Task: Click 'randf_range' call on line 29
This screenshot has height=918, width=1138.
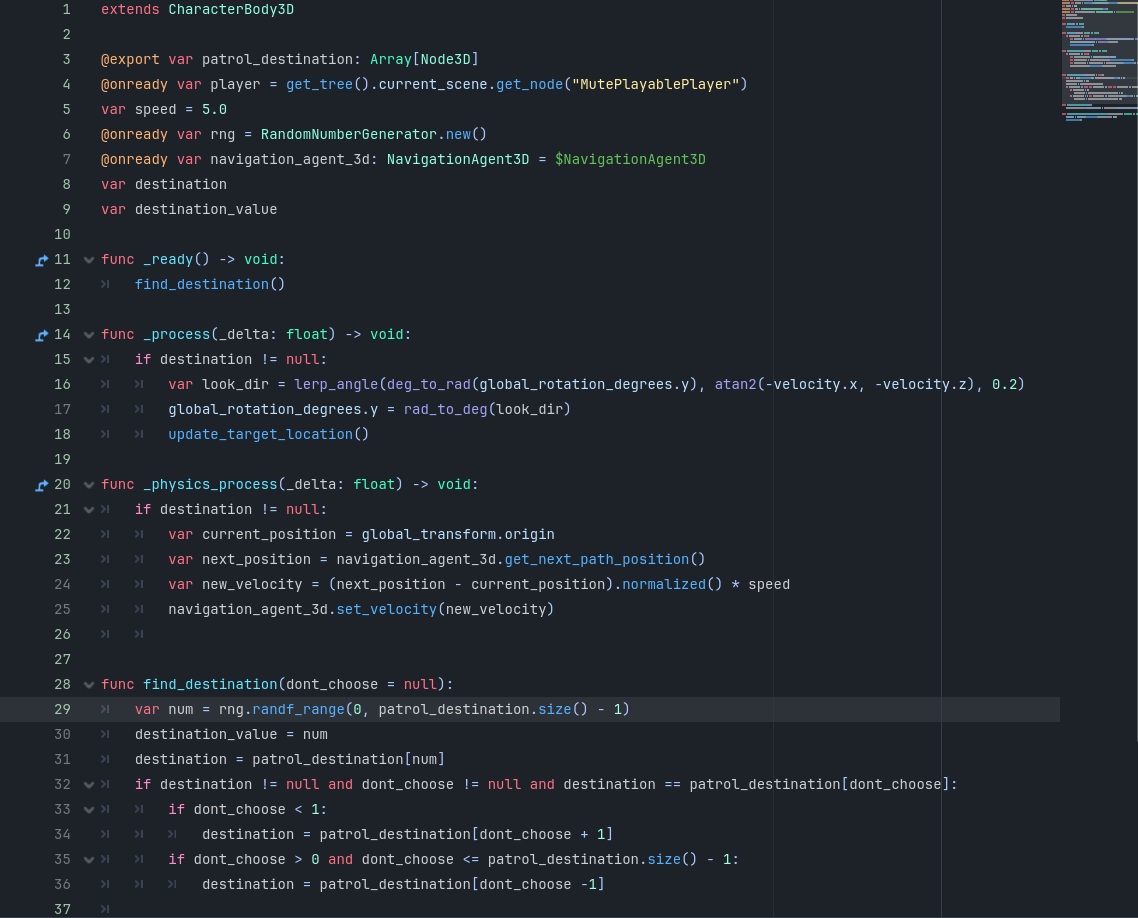Action: (298, 710)
